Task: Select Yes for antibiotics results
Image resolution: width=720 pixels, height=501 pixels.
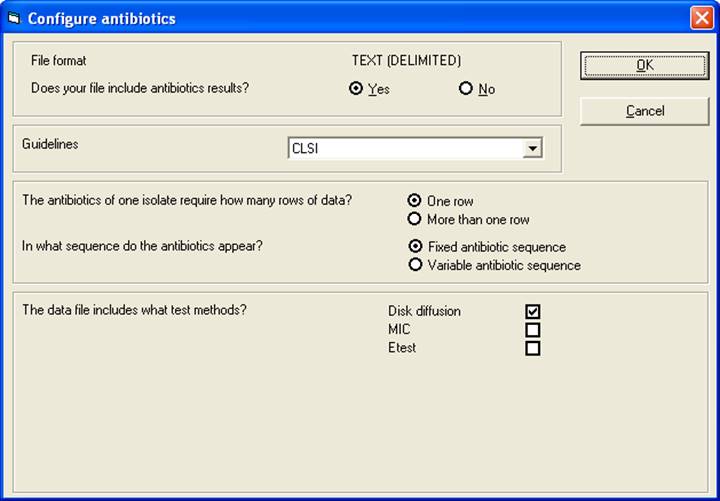Action: (x=356, y=88)
